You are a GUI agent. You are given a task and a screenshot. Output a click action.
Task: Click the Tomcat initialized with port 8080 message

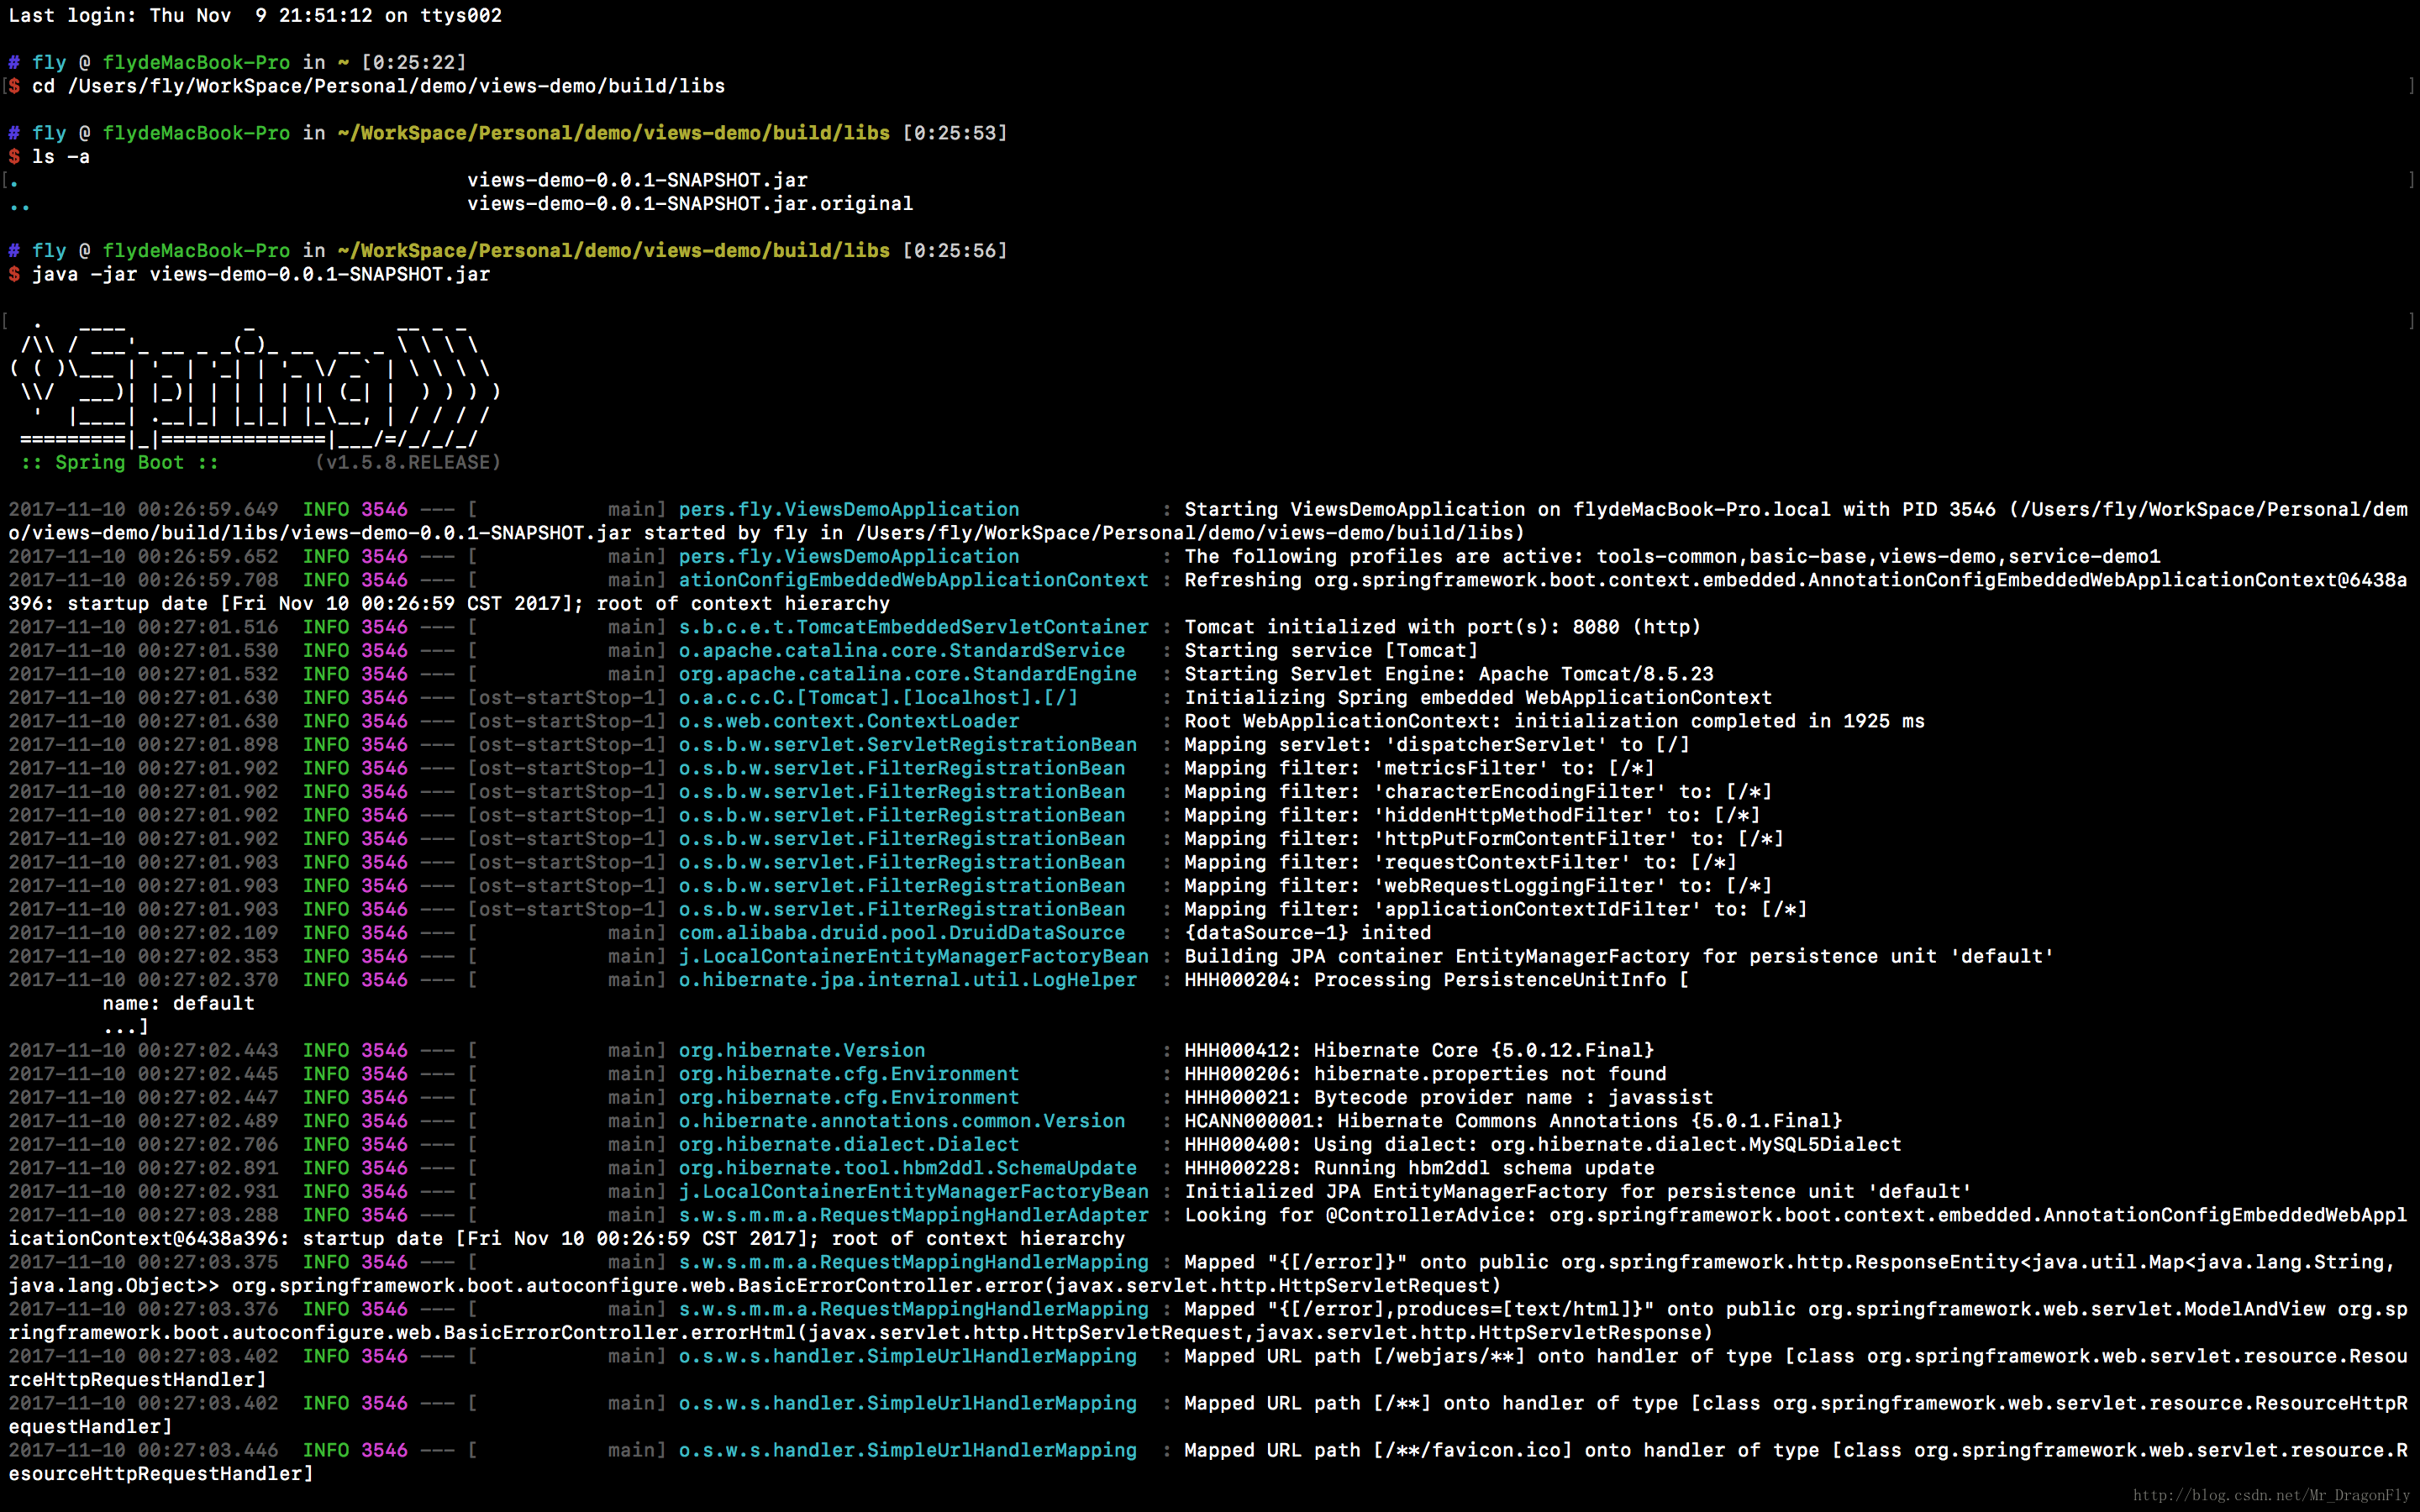pos(1442,627)
